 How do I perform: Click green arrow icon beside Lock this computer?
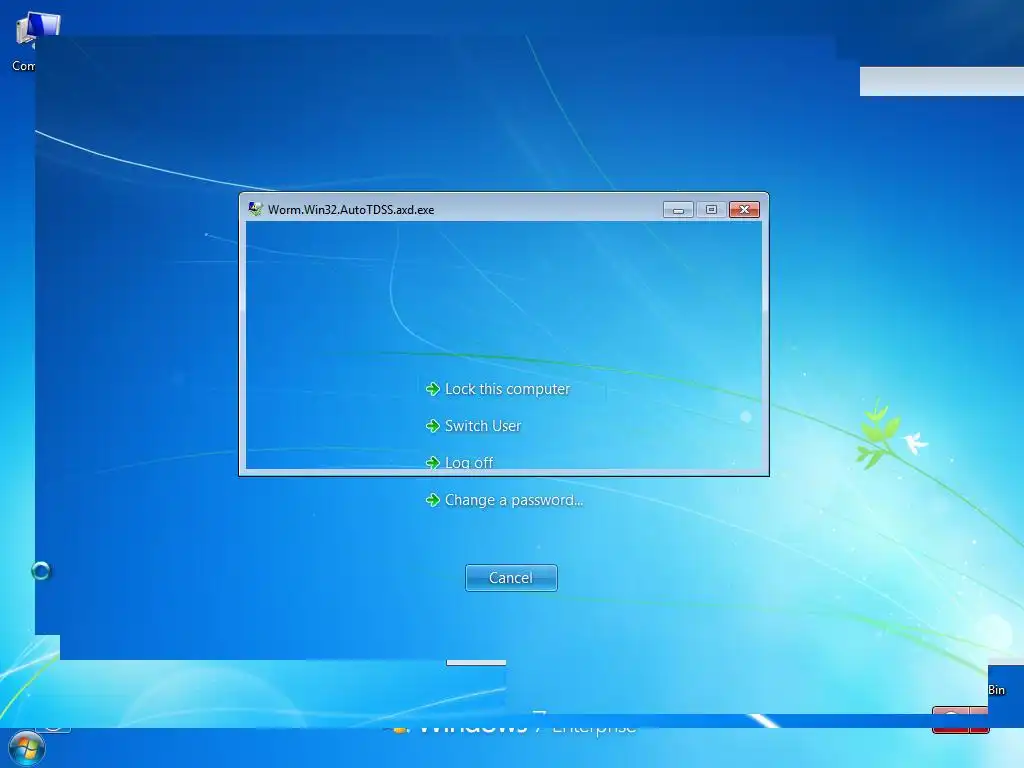point(432,389)
